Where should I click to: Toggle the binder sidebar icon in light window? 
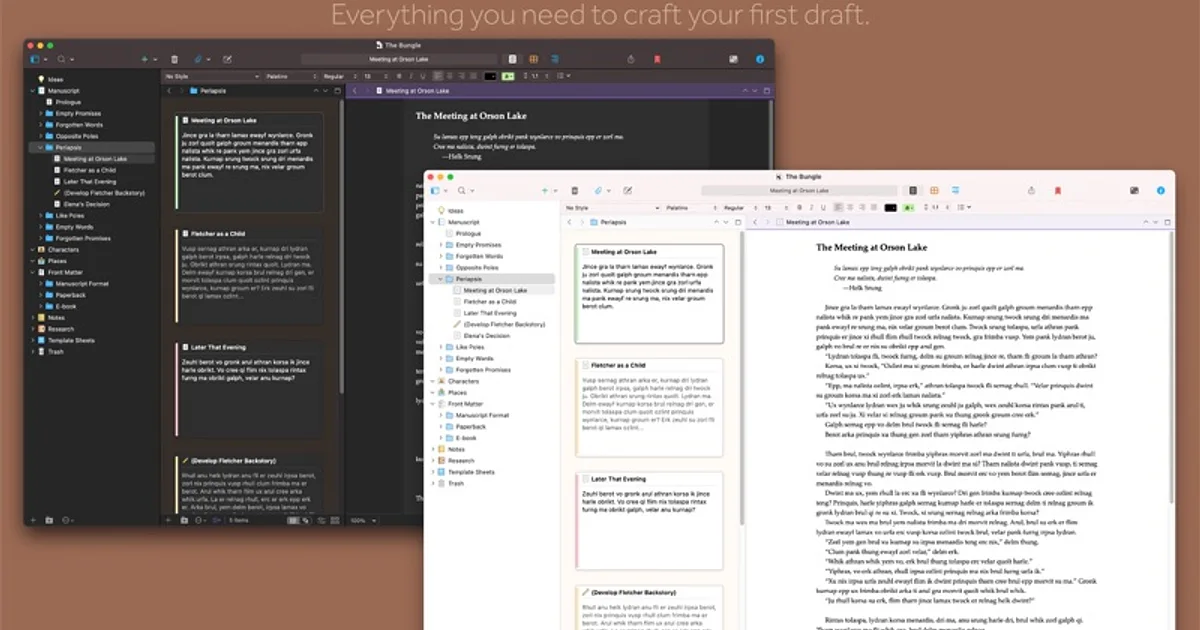[x=435, y=190]
